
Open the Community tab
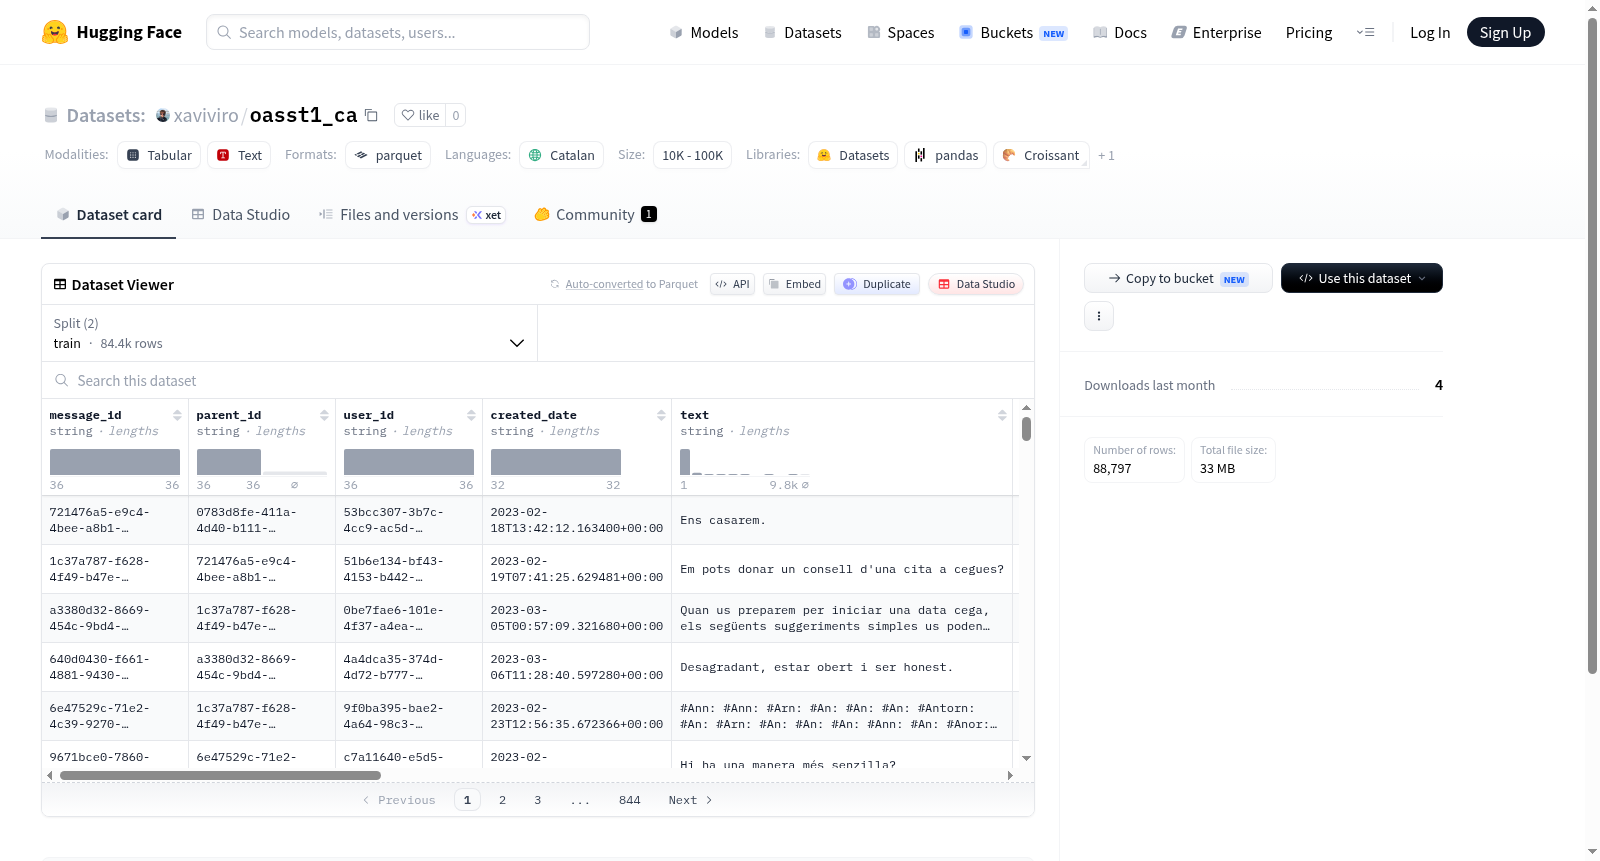click(x=595, y=214)
